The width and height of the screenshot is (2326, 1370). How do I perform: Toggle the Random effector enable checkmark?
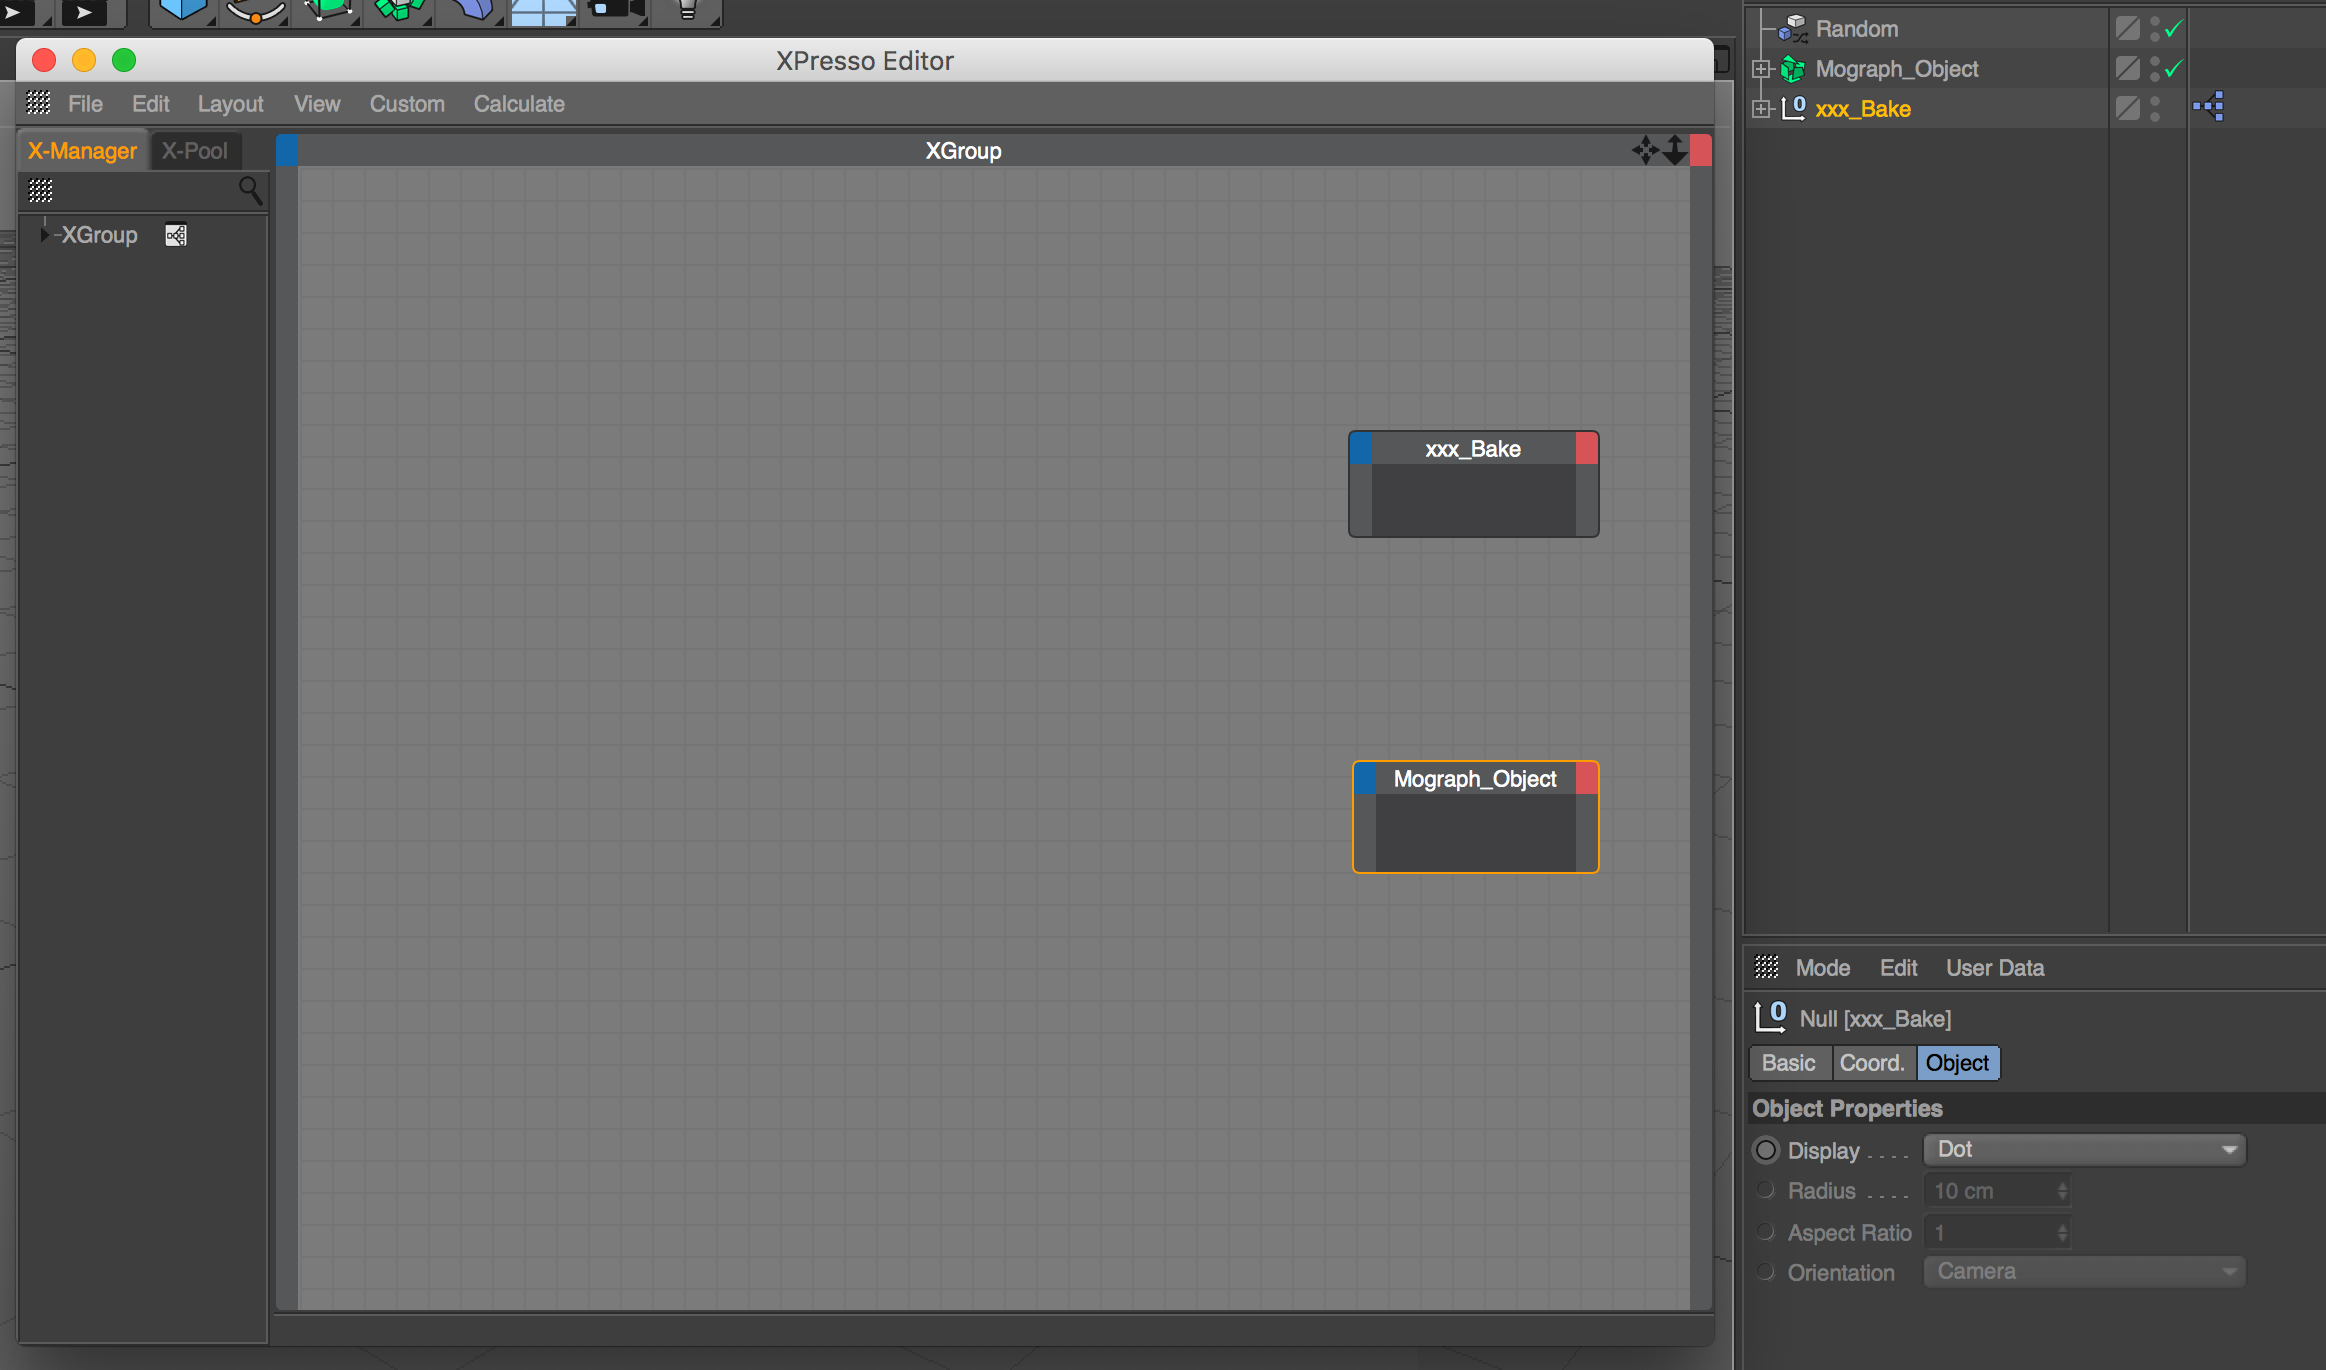point(2173,29)
